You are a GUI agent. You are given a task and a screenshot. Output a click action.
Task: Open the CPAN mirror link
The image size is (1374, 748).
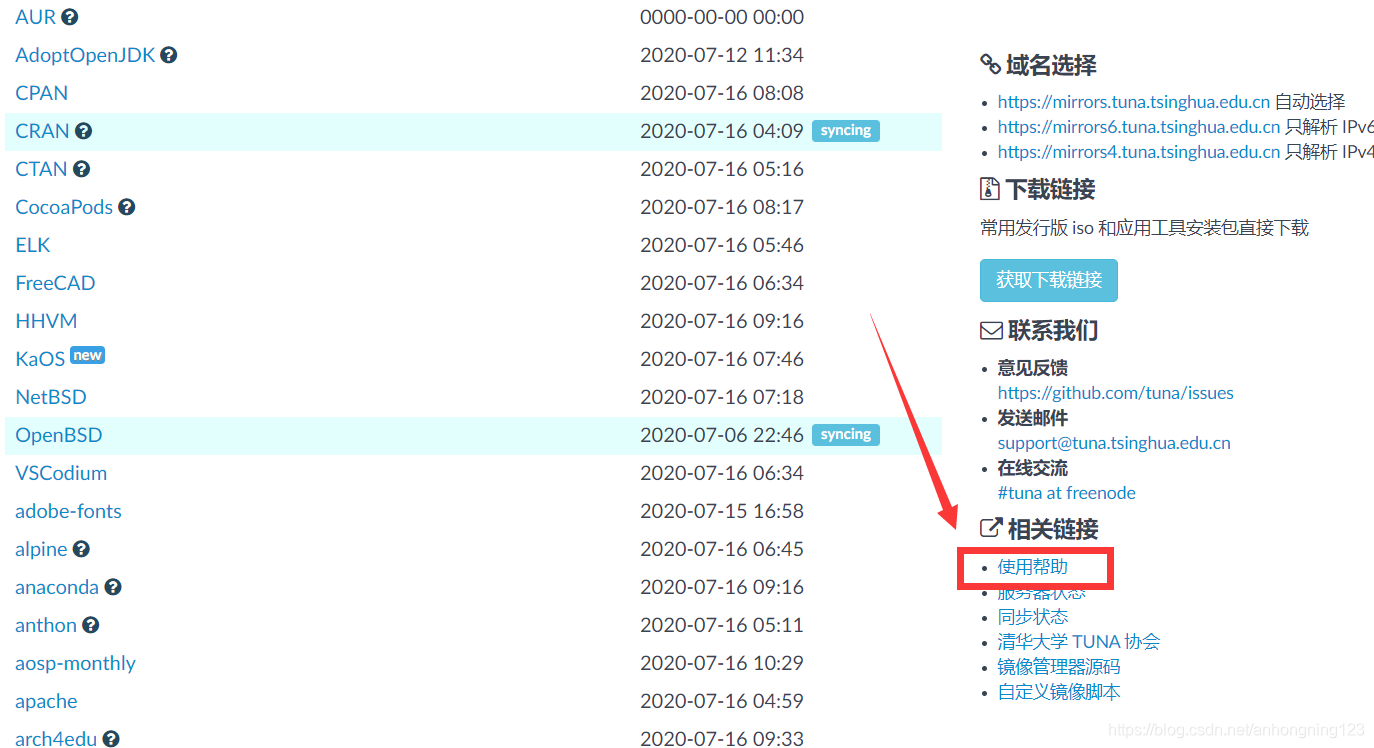pos(42,93)
